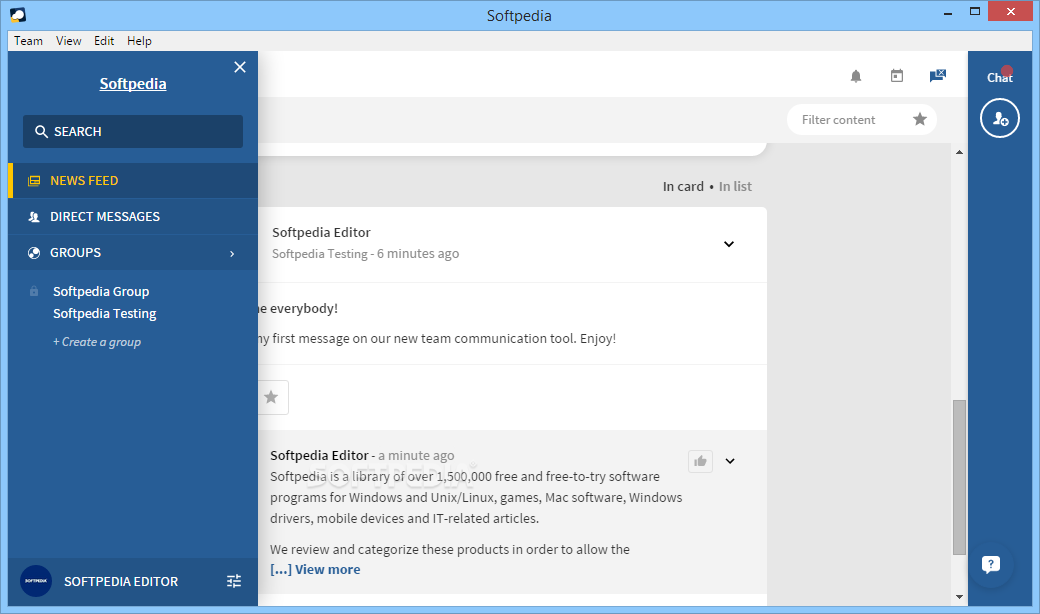Click the app icon in title bar

(x=18, y=15)
